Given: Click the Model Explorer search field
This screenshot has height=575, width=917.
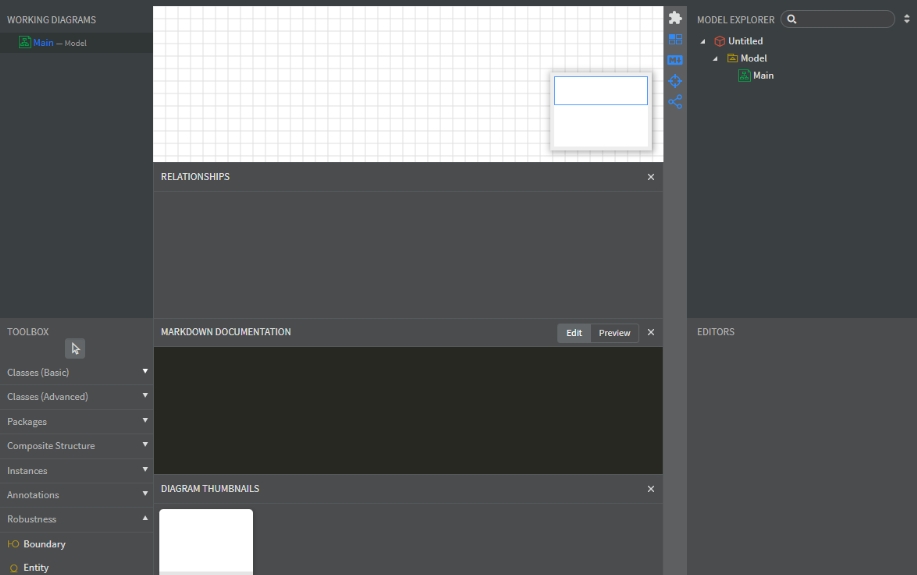Looking at the screenshot, I should [842, 19].
